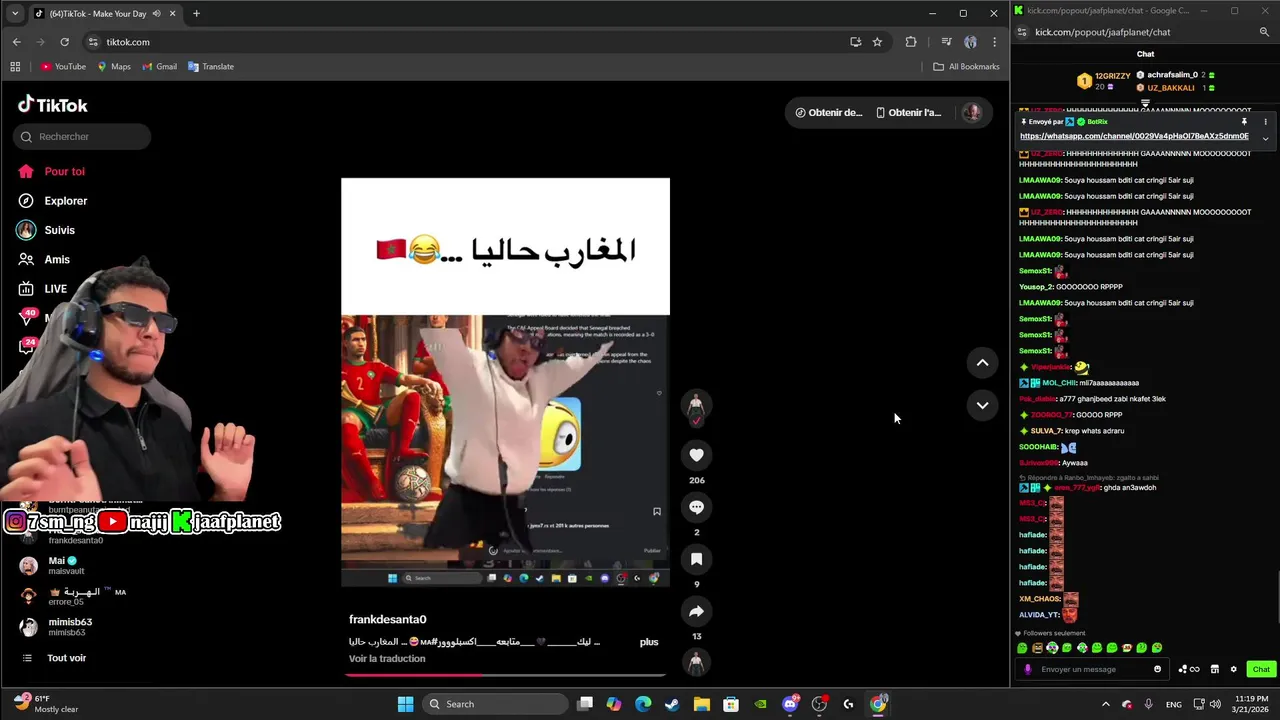The height and width of the screenshot is (720, 1280).
Task: Open creator avatar beside the video
Action: tap(697, 406)
